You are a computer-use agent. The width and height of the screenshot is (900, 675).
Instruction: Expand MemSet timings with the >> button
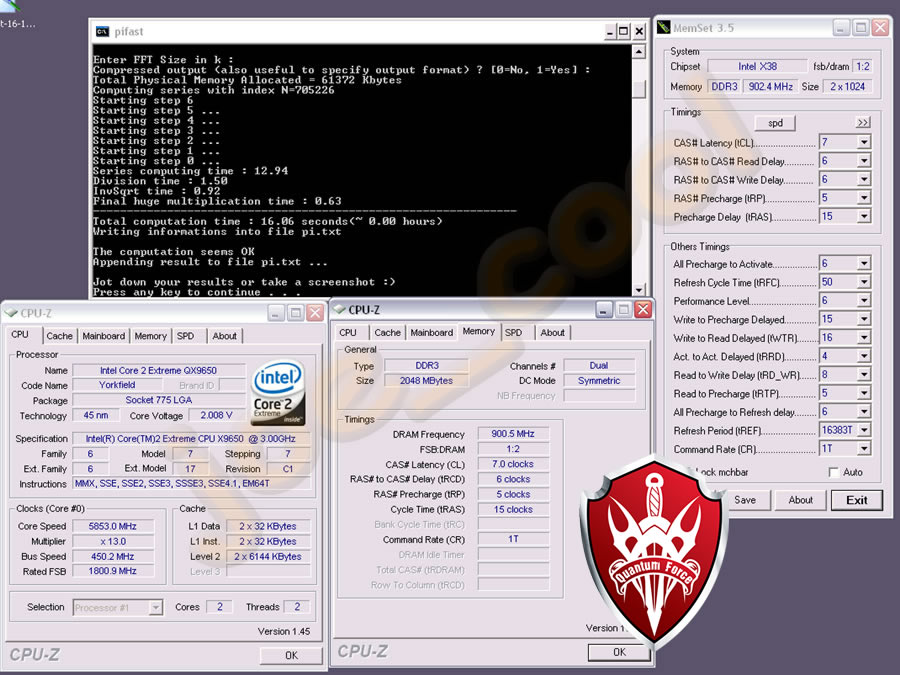tap(863, 122)
